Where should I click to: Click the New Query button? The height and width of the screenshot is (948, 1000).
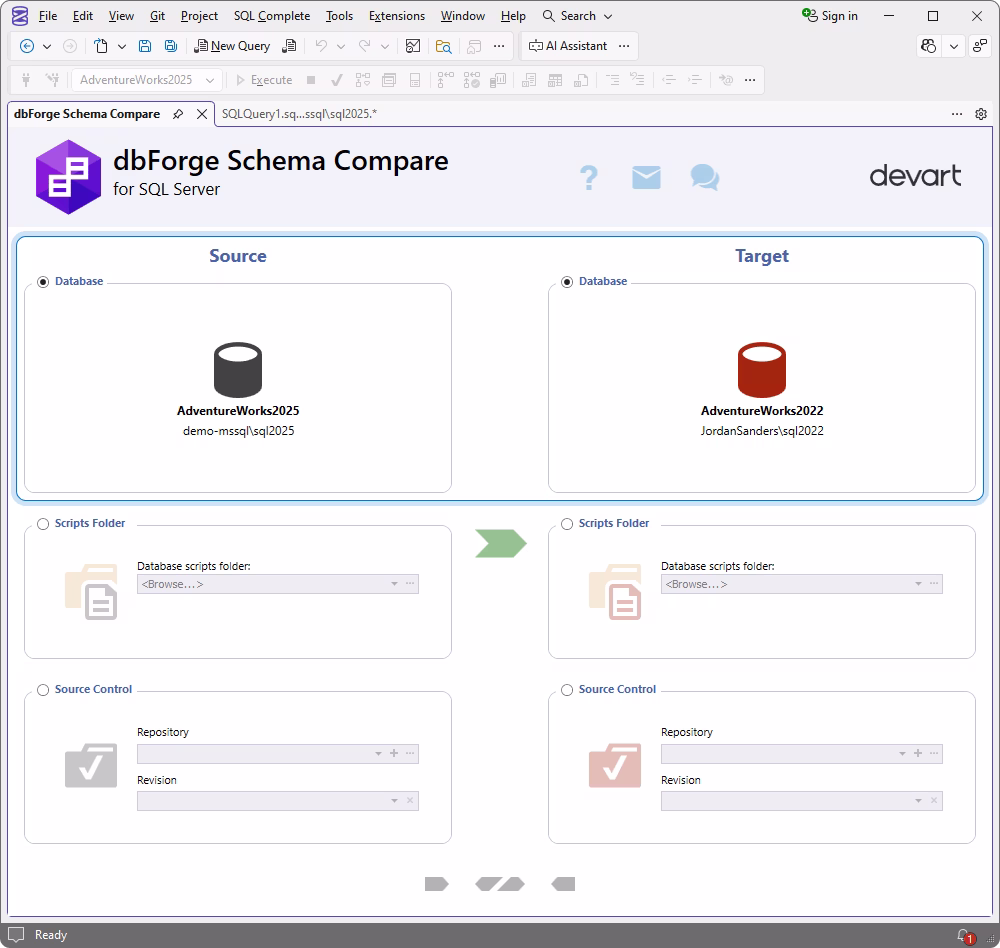coord(232,46)
